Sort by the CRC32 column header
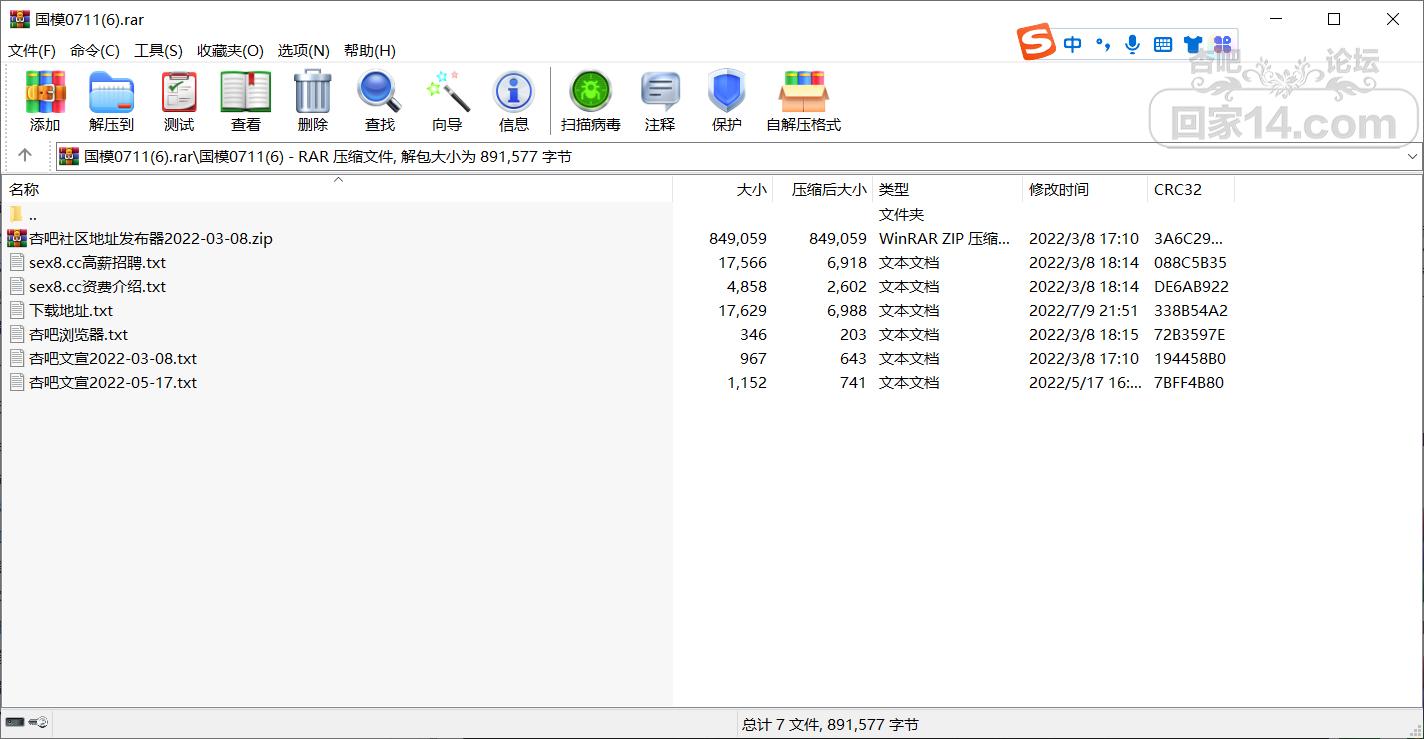Screen dimensions: 1424x739 click(x=1191, y=189)
